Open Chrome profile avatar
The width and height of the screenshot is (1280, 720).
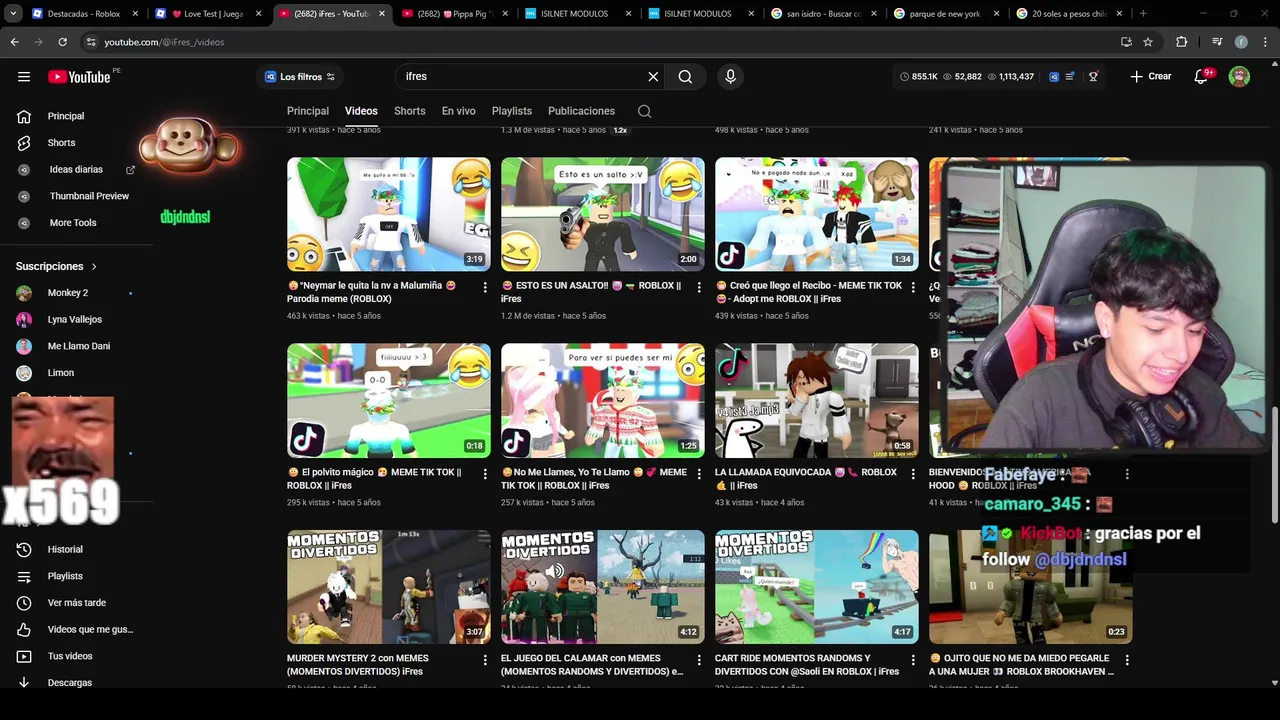click(1241, 42)
